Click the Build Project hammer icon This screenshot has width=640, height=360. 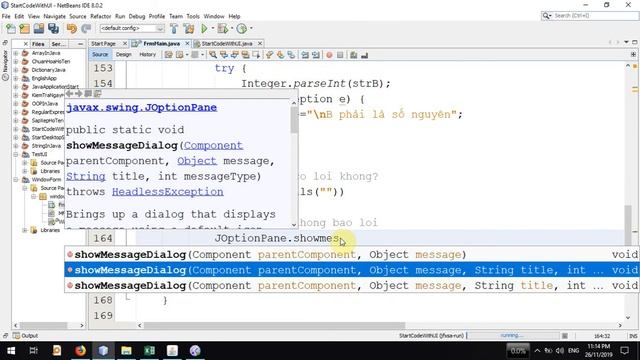point(174,29)
